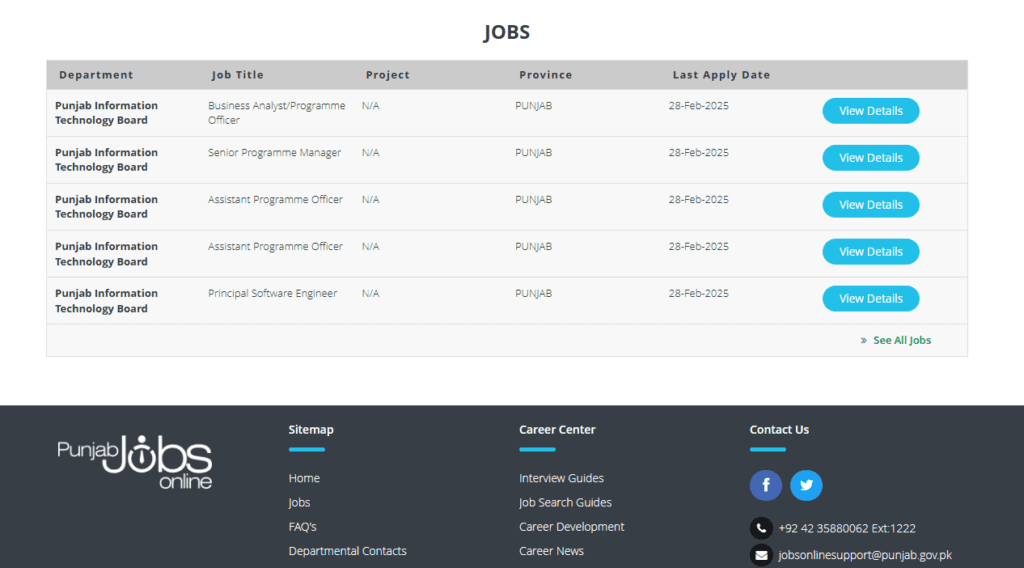Click the double-chevron icon before See All Jobs
Viewport: 1024px width, 568px height.
click(x=863, y=340)
